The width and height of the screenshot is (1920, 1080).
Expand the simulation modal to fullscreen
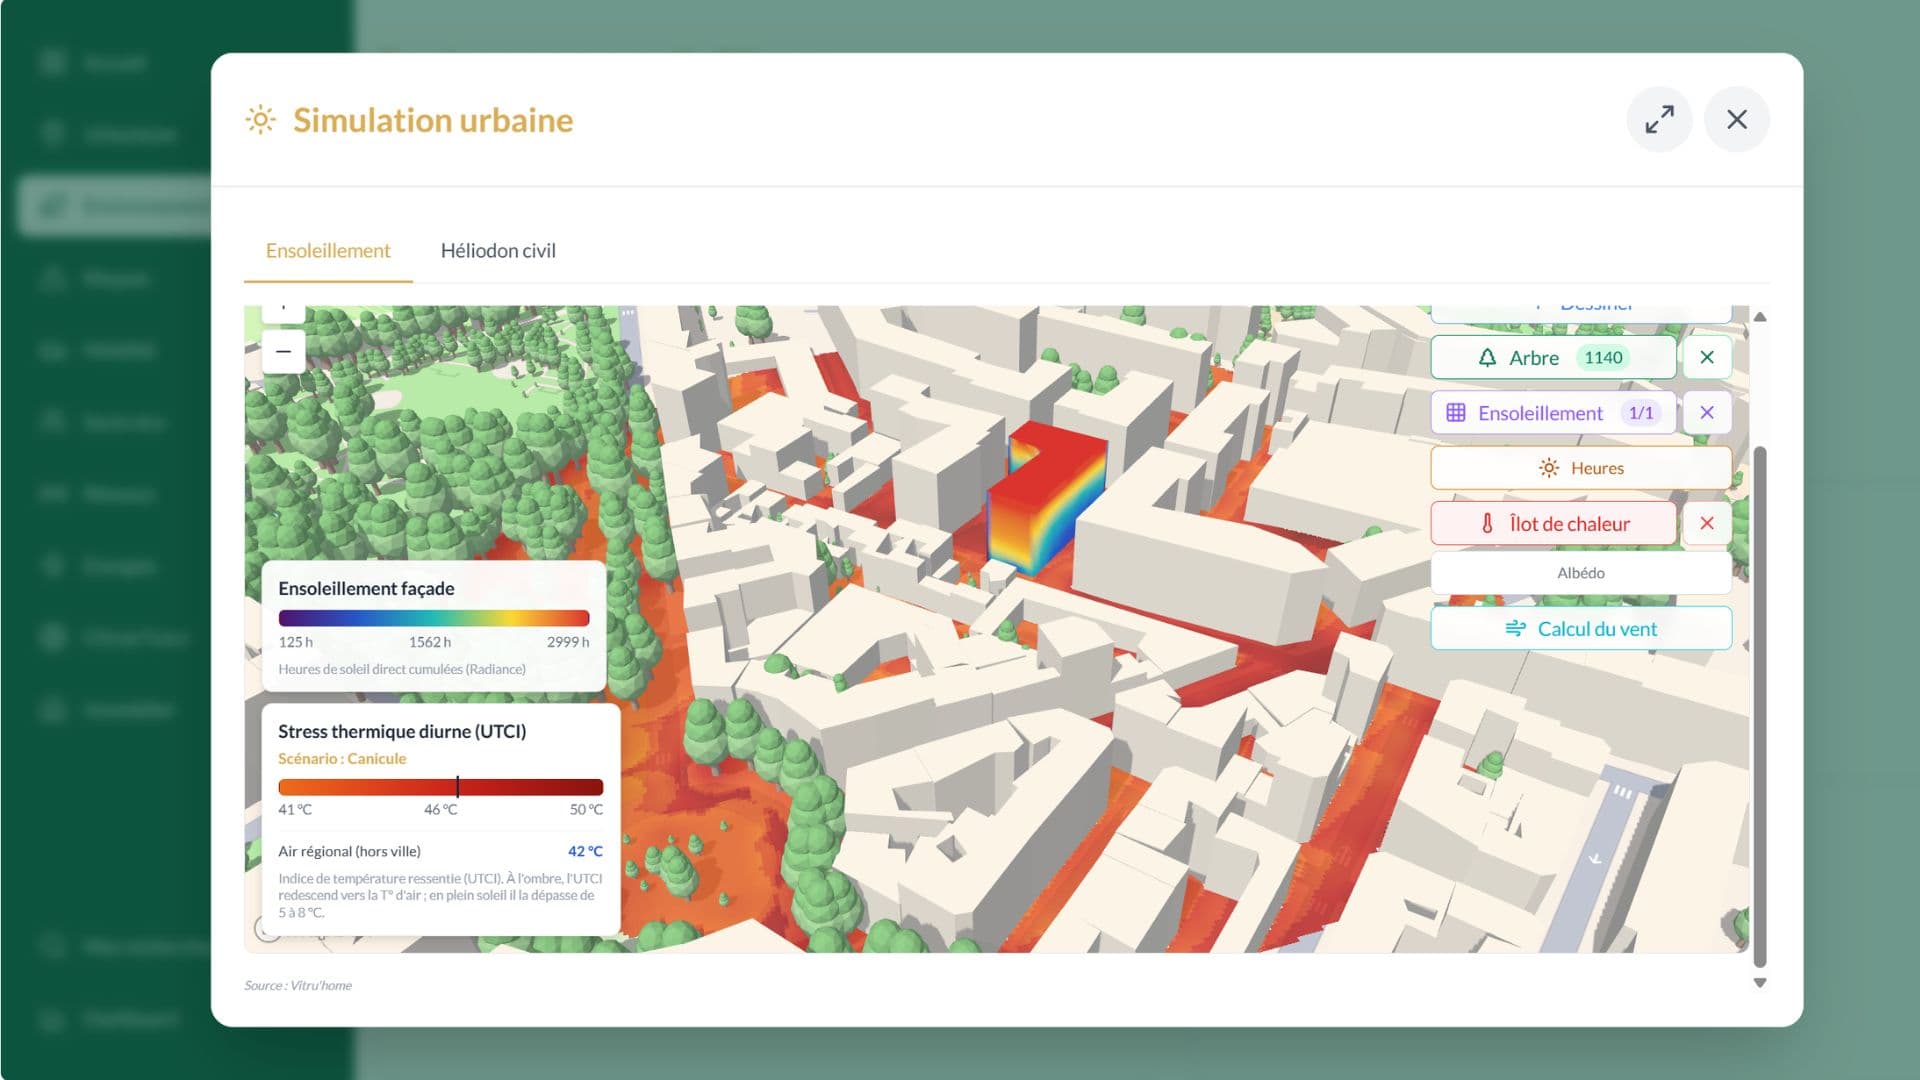pos(1659,120)
